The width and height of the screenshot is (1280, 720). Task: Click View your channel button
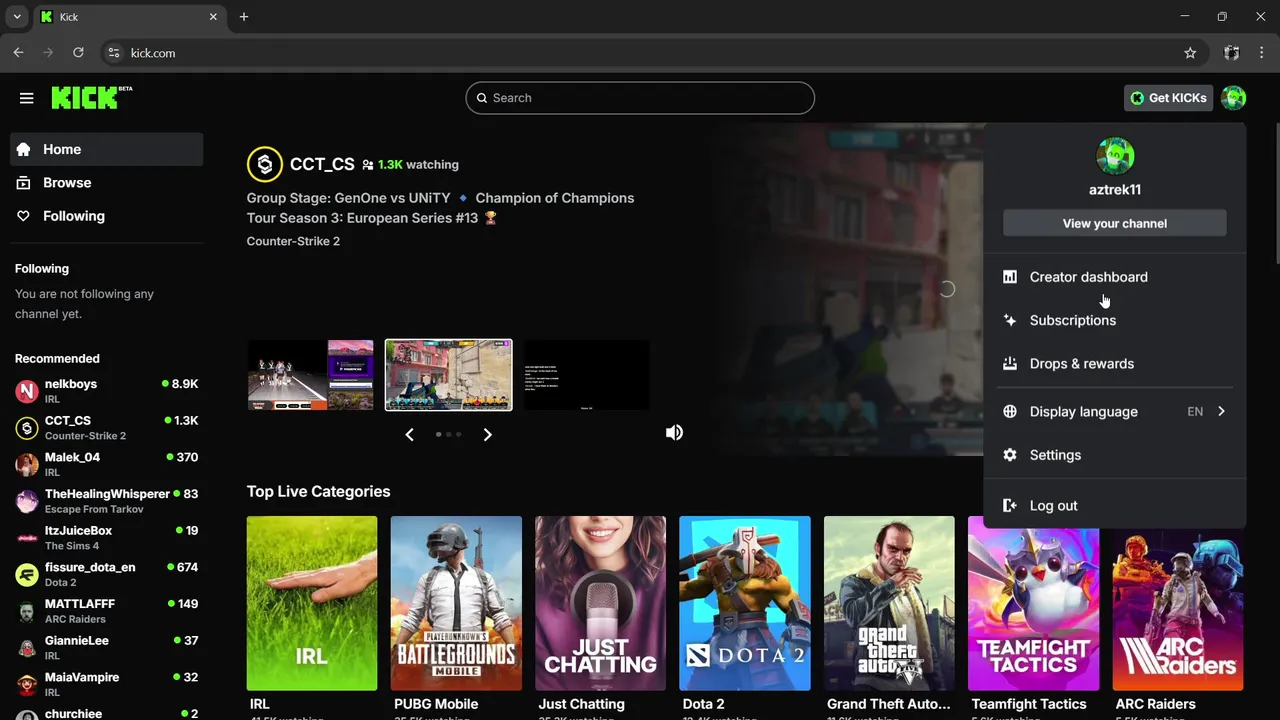pos(1115,223)
